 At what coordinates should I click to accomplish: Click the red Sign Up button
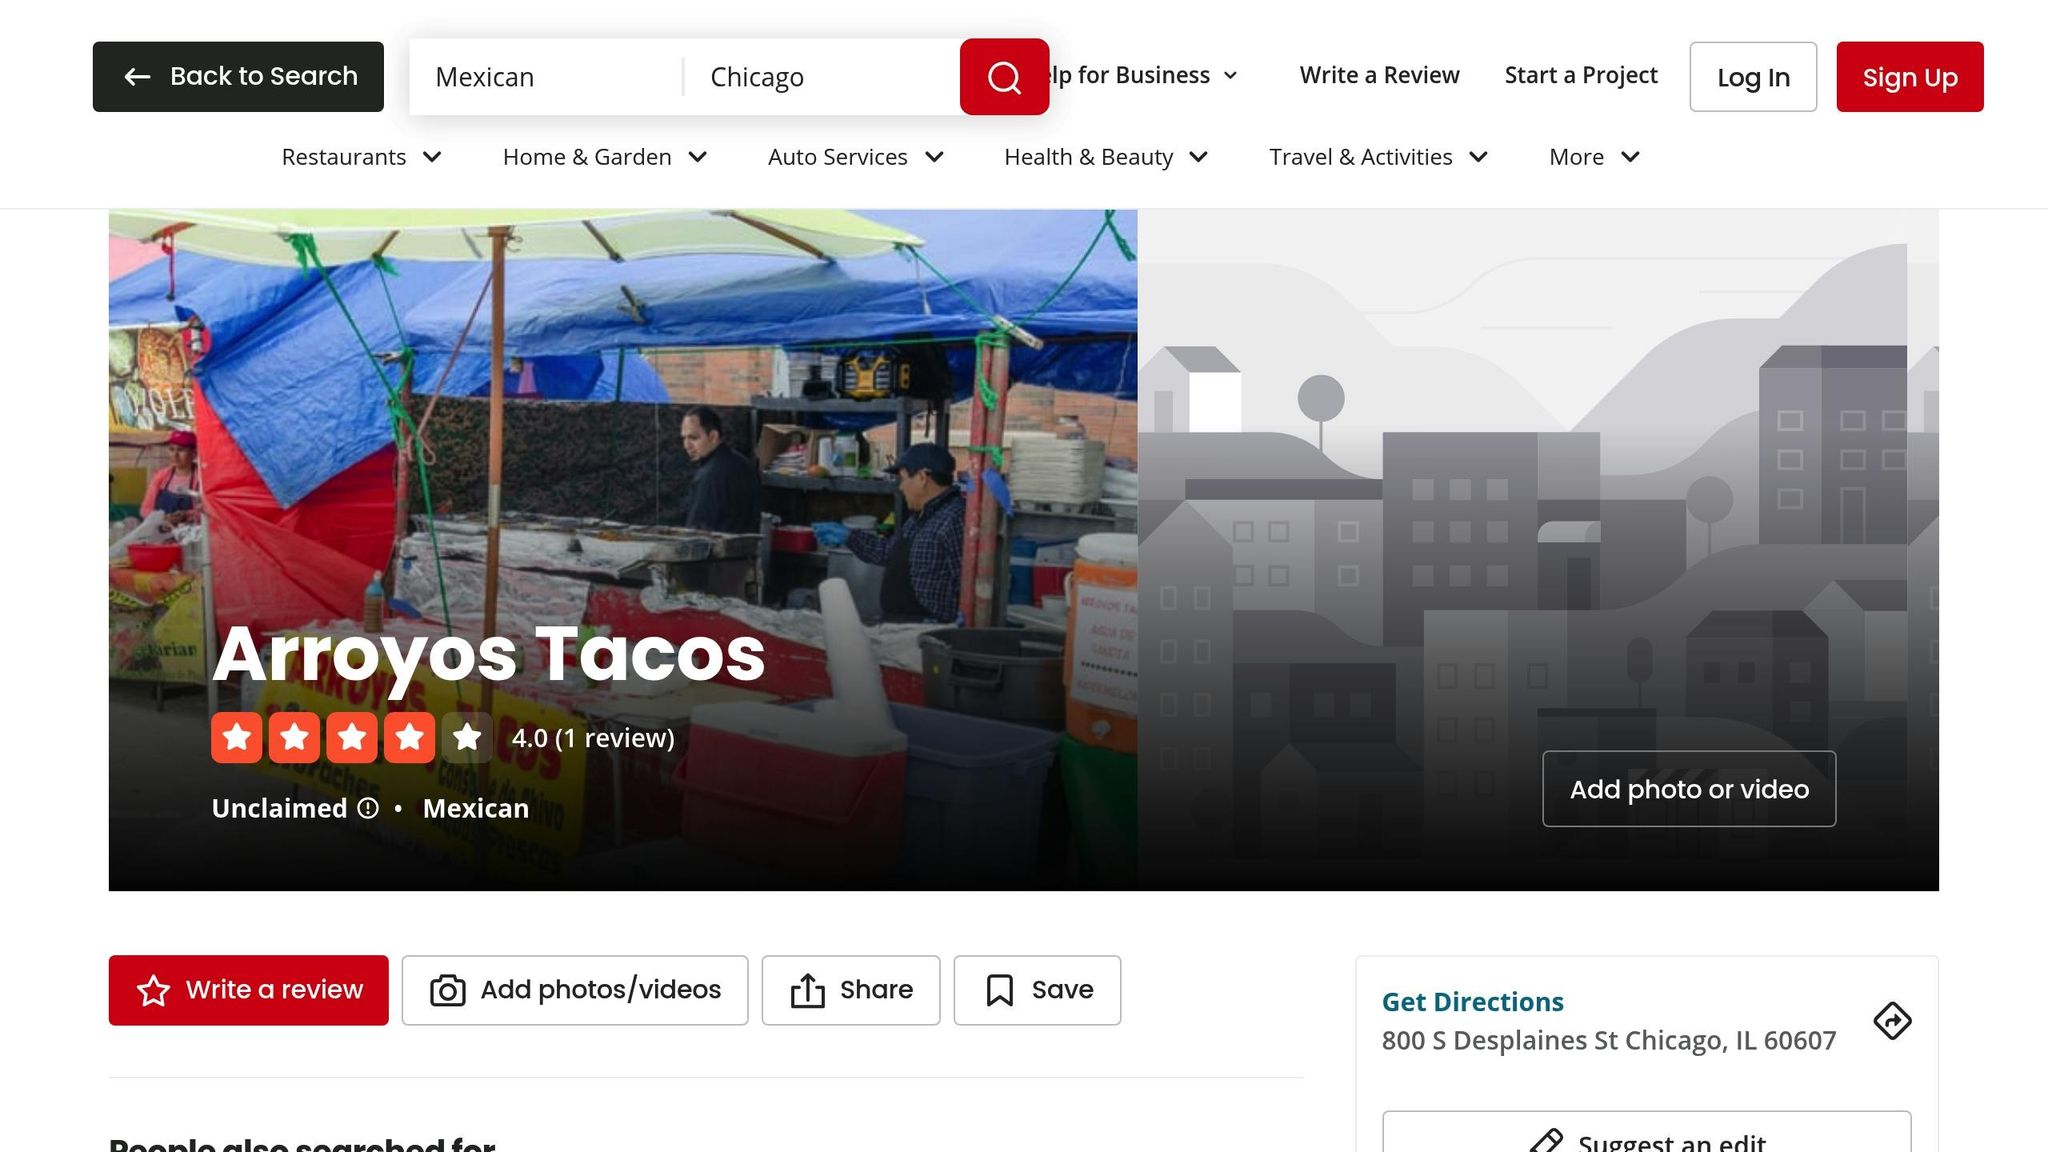point(1910,77)
